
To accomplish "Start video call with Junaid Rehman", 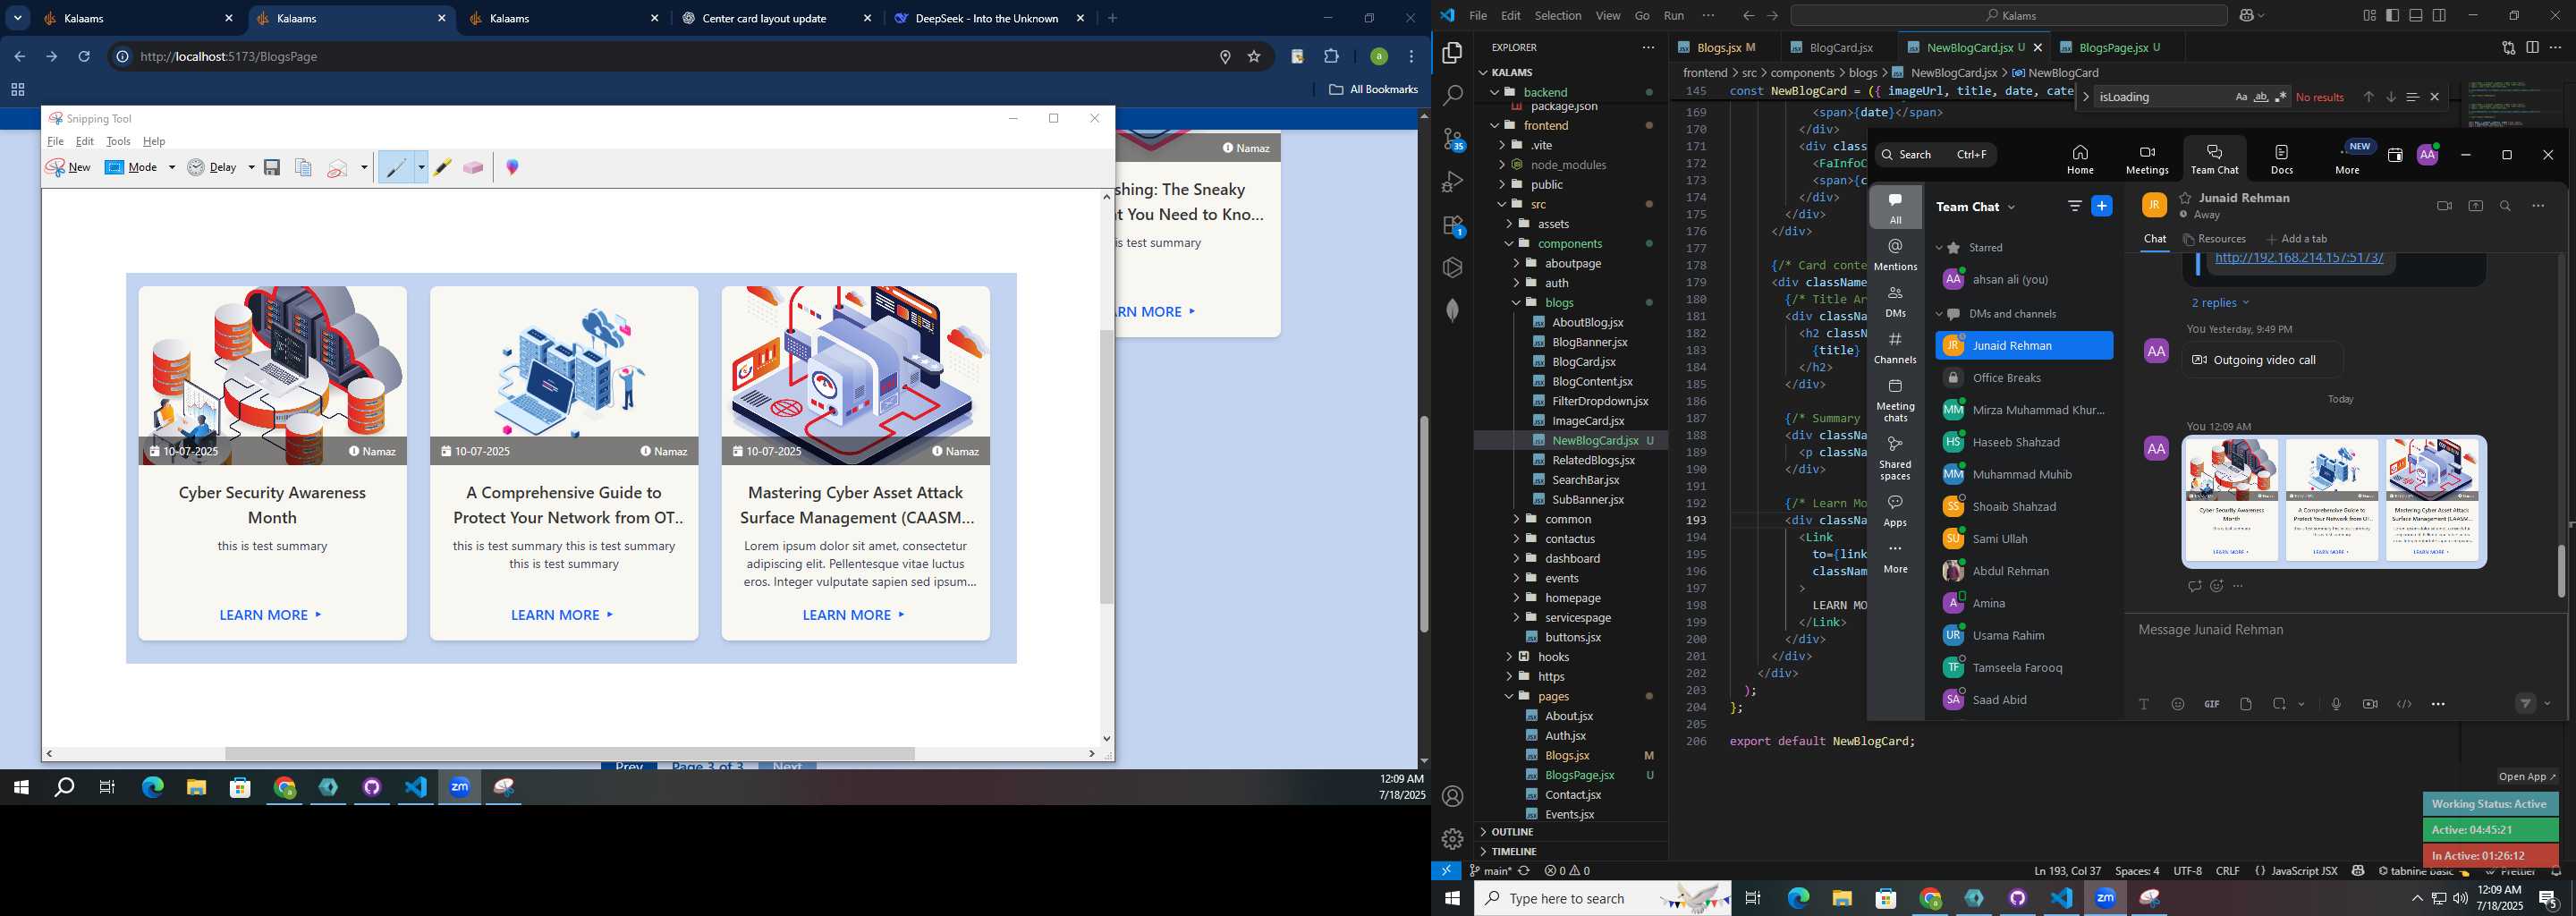I will click(2444, 206).
